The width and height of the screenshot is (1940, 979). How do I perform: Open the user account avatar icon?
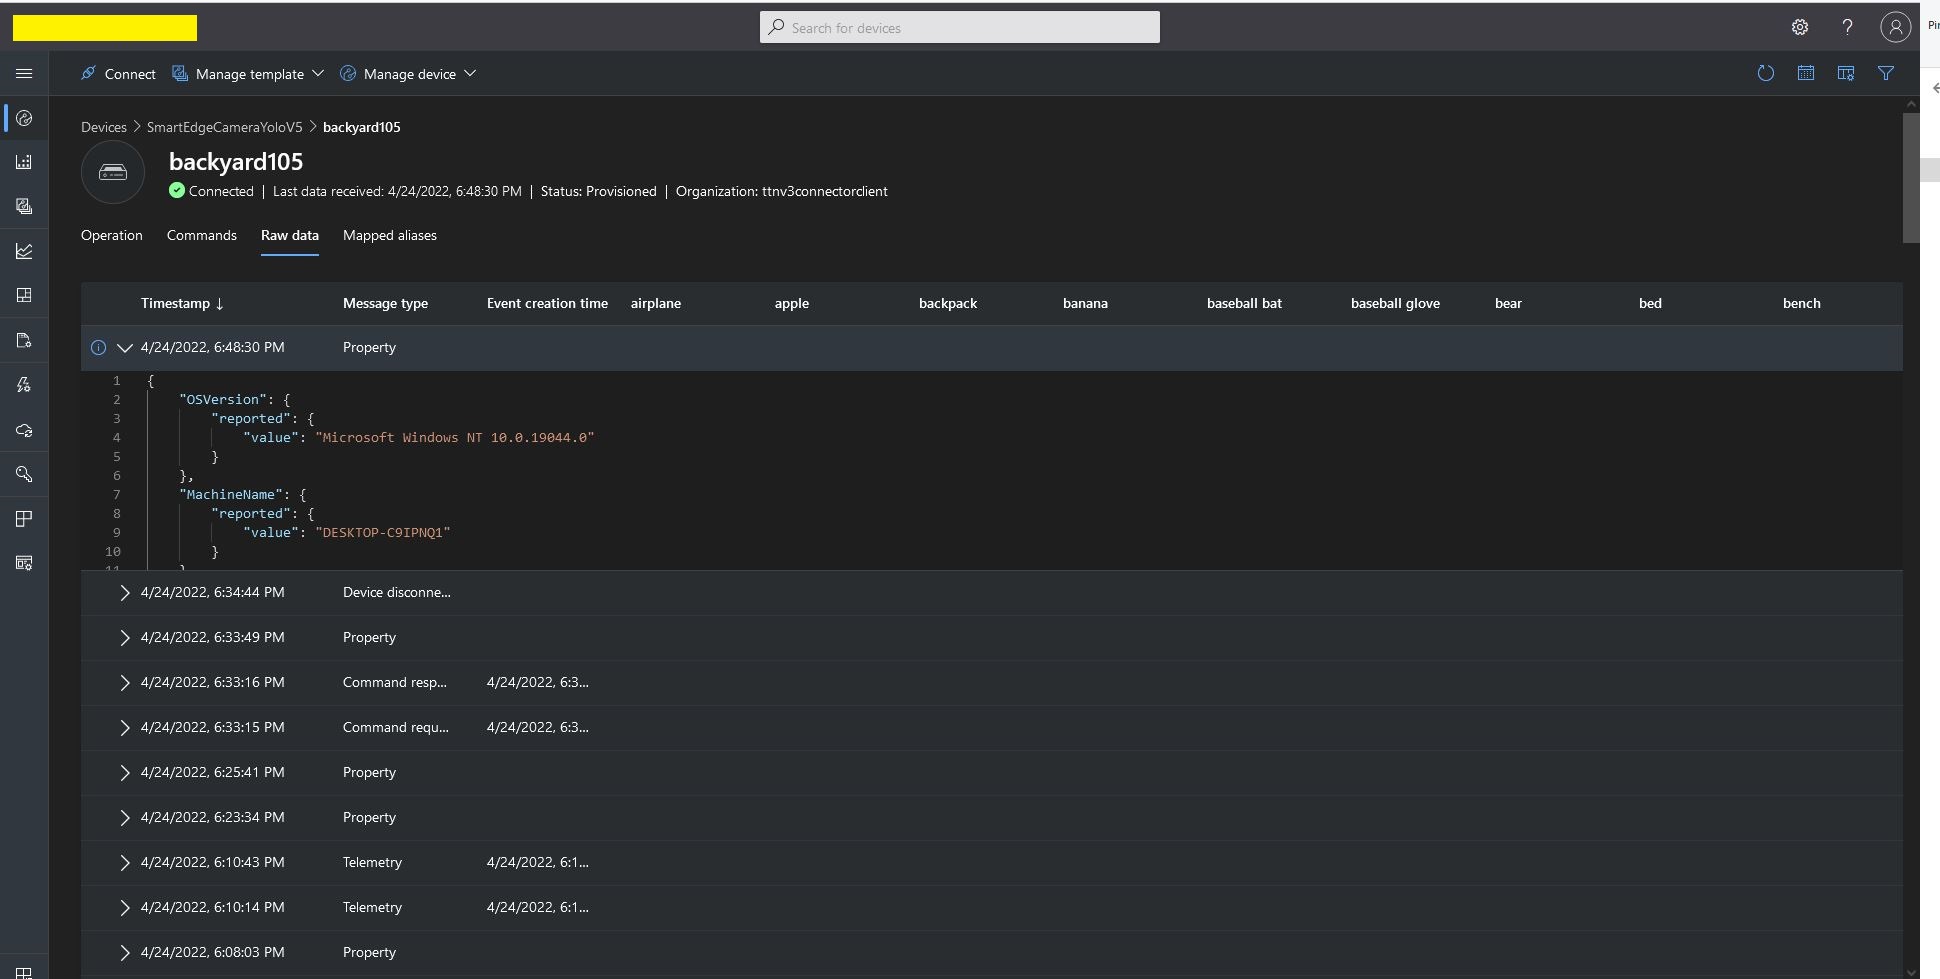tap(1894, 28)
